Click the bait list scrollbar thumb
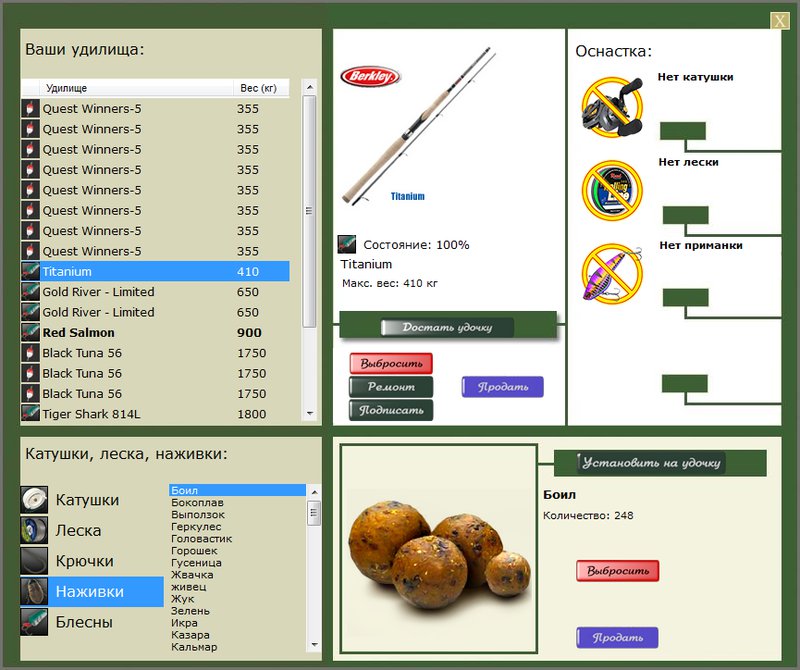The image size is (800, 670). [314, 513]
